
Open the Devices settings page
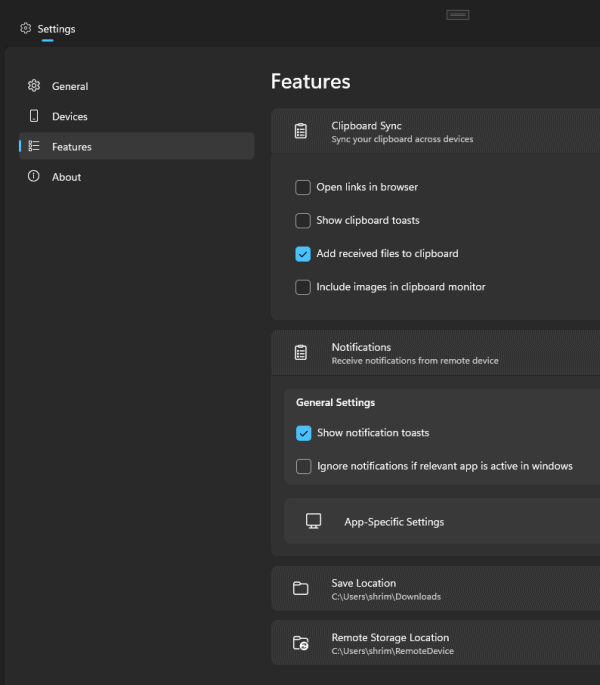(137, 116)
